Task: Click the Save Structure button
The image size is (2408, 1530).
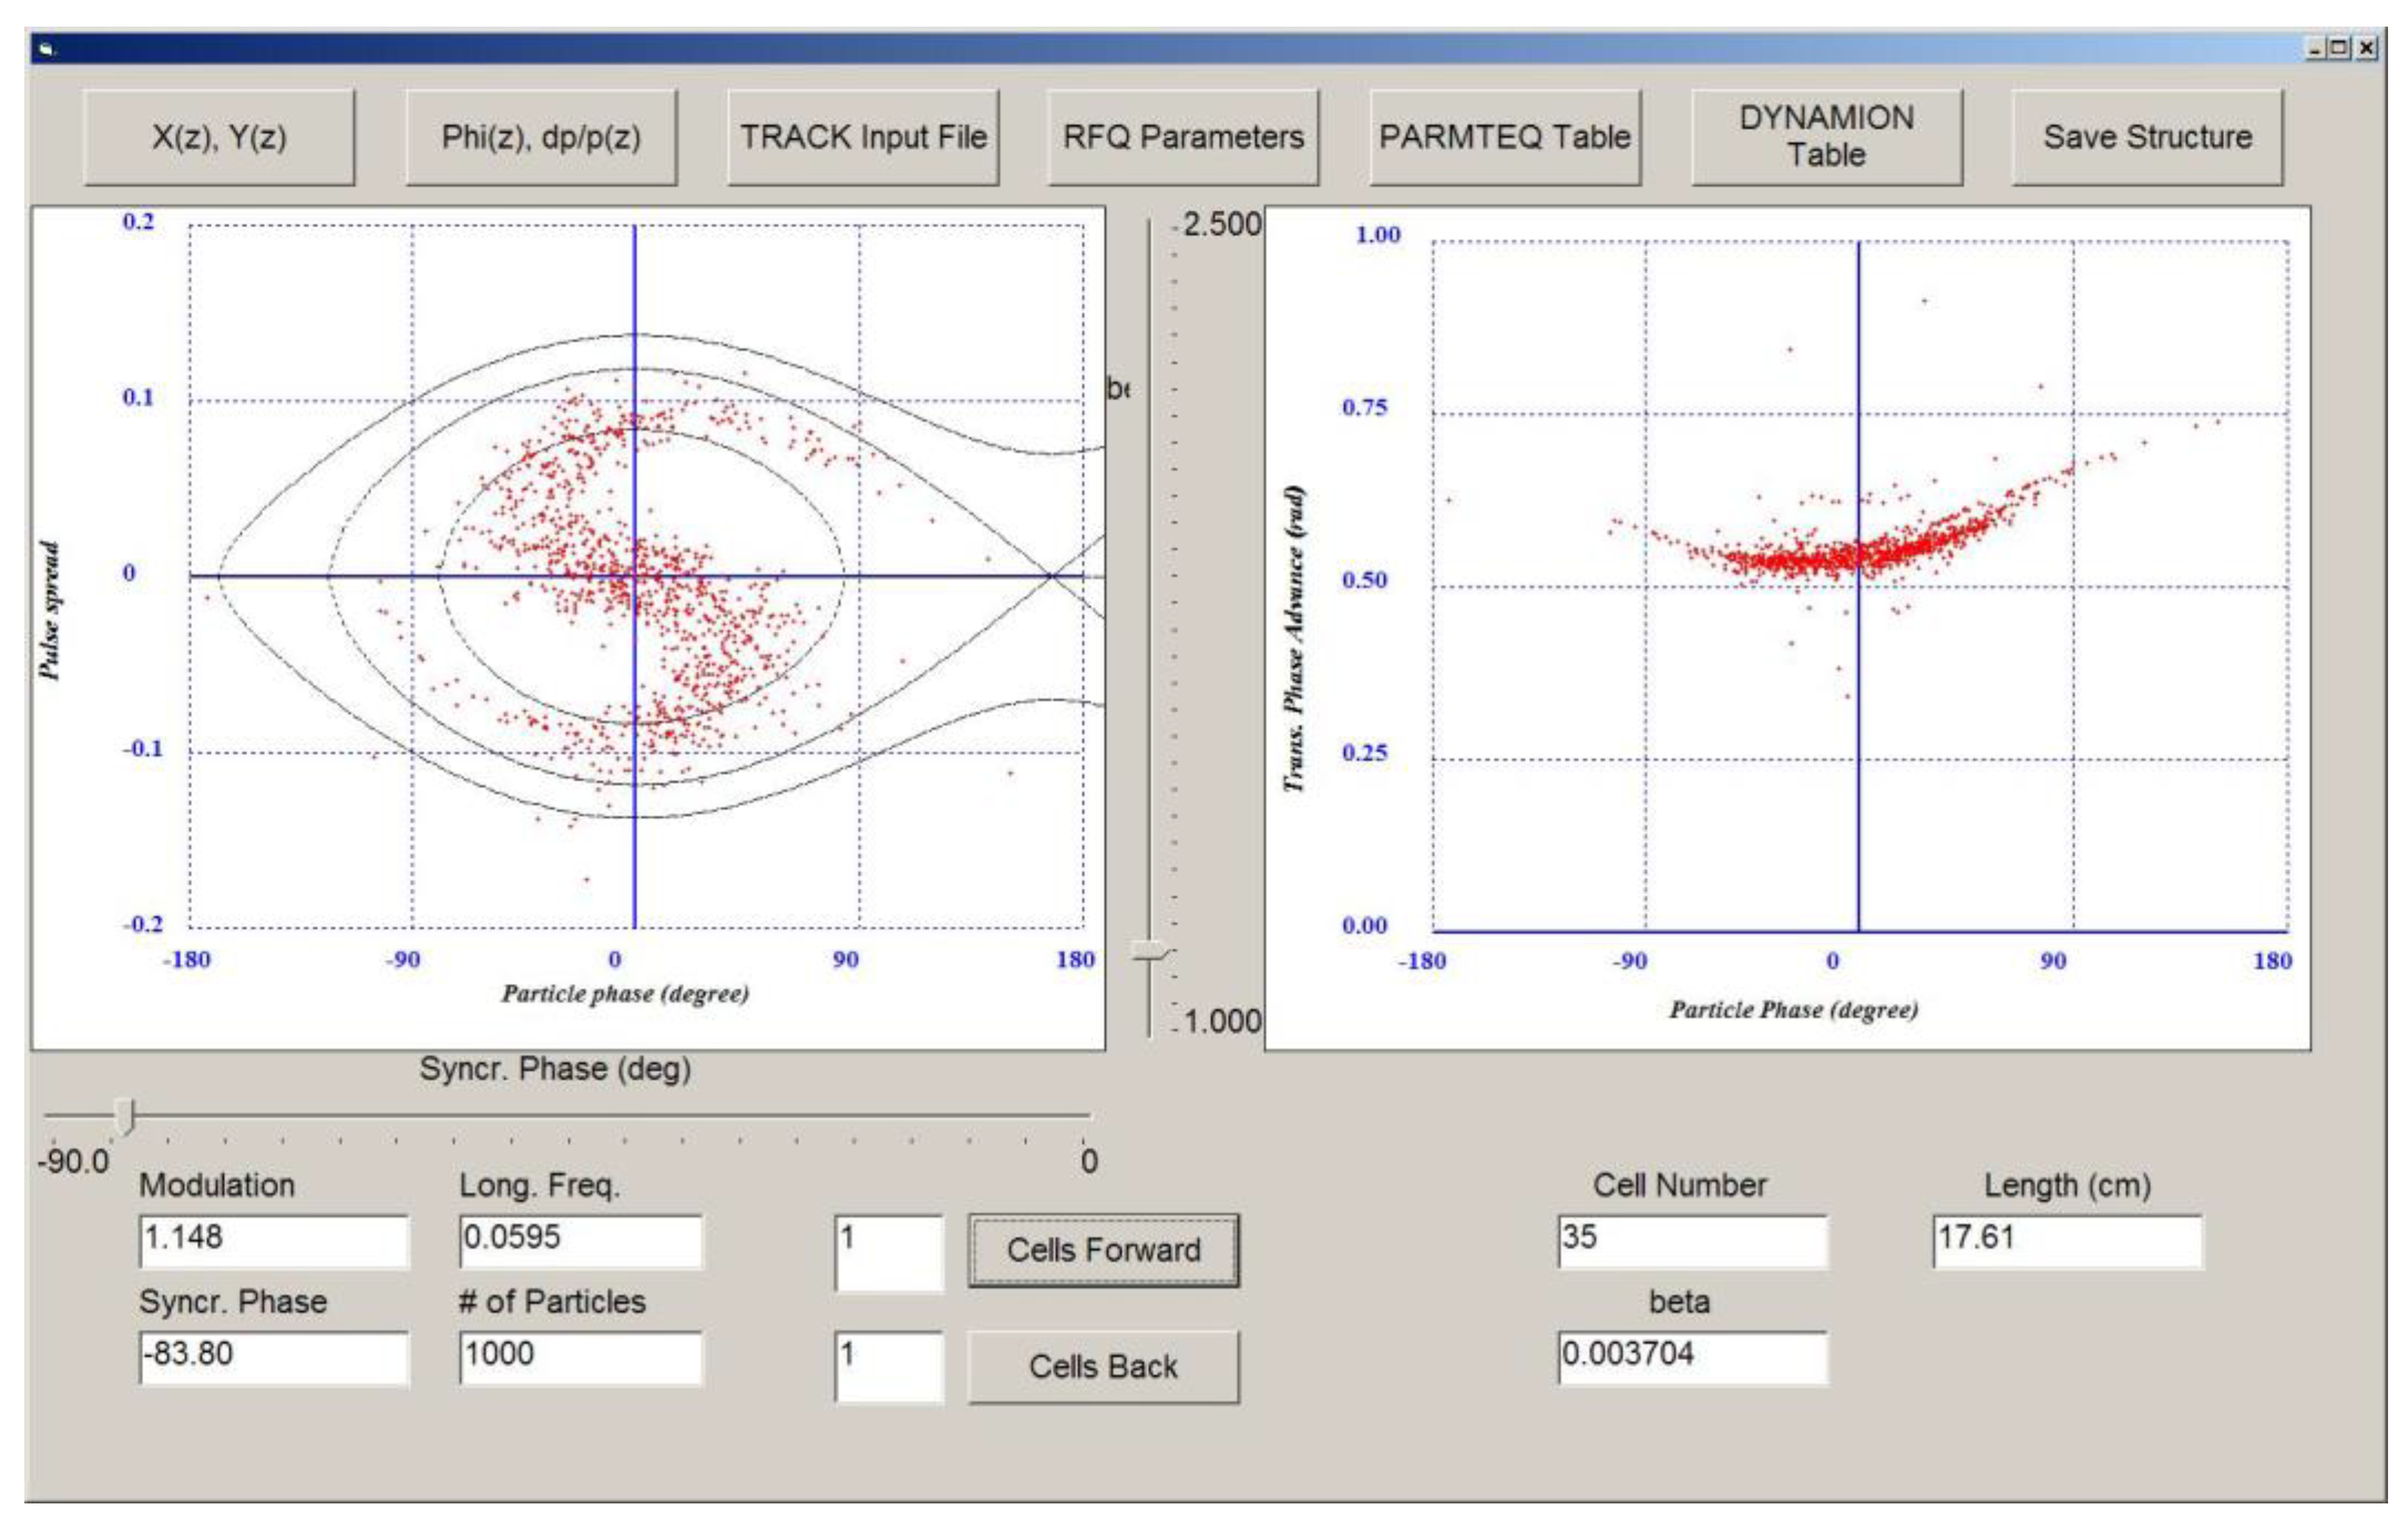Action: 2147,137
